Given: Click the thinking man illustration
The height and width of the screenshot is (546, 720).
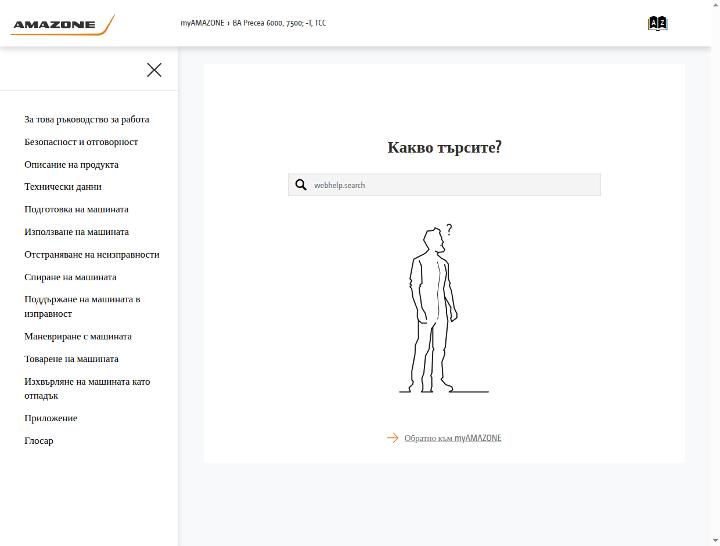Looking at the screenshot, I should click(x=444, y=308).
